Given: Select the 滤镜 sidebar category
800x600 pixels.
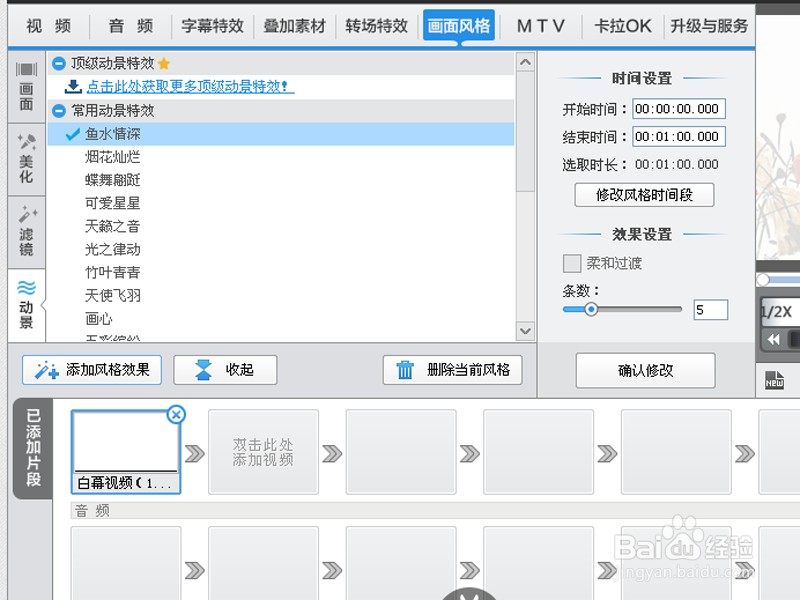Looking at the screenshot, I should coord(27,232).
